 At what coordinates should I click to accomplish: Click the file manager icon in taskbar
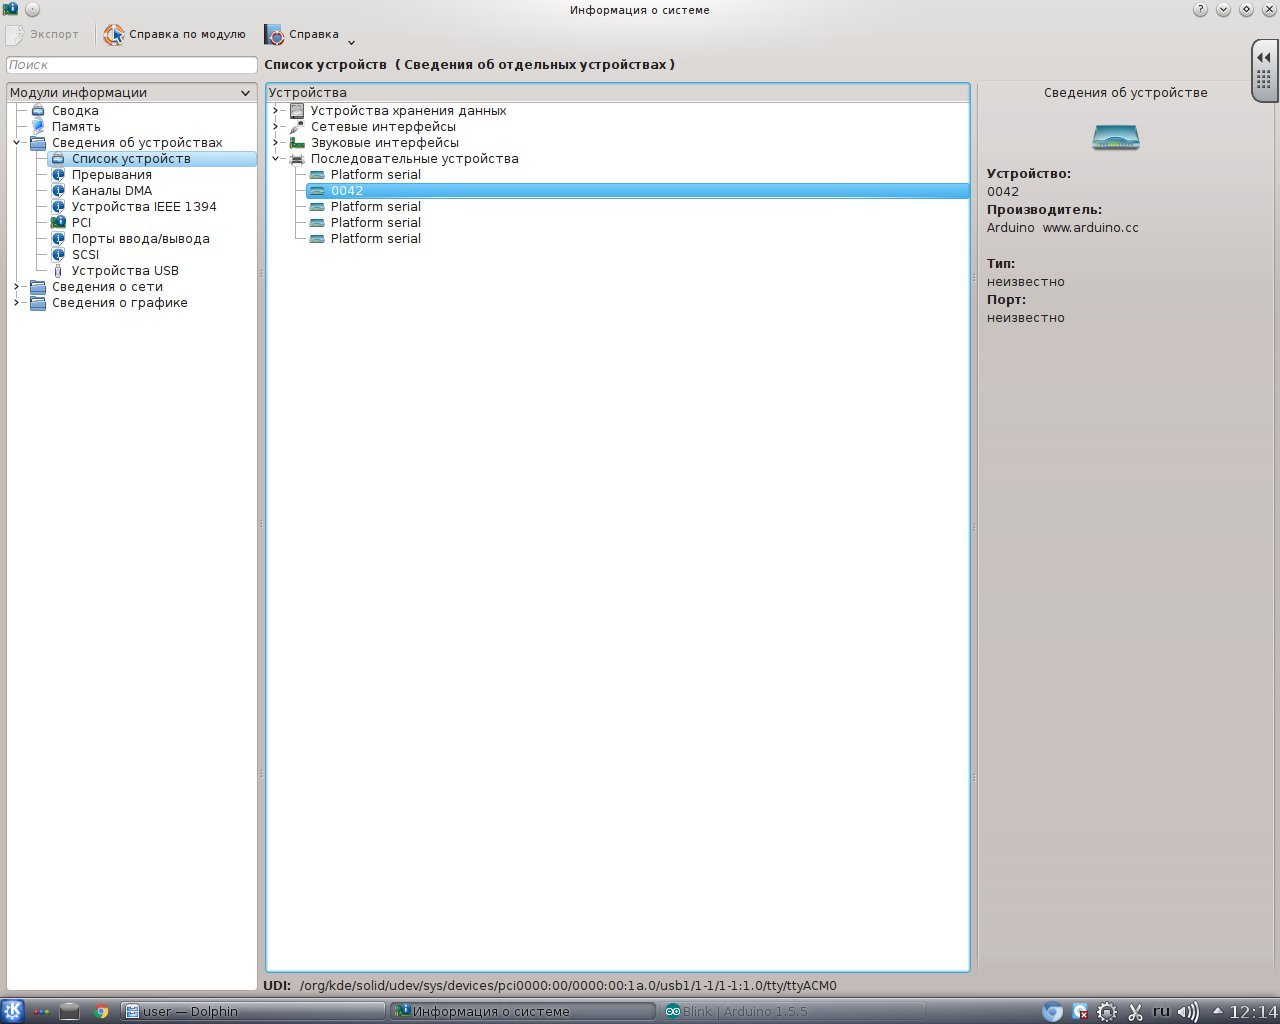(x=69, y=1011)
